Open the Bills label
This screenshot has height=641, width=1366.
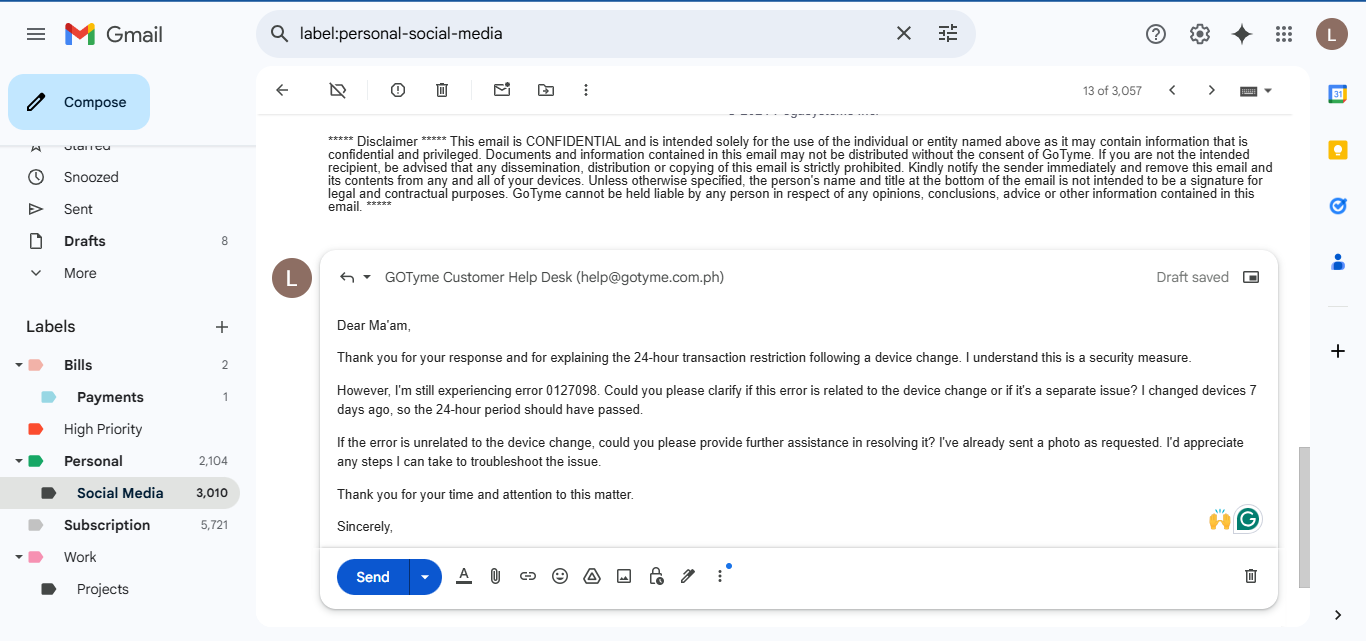click(78, 365)
